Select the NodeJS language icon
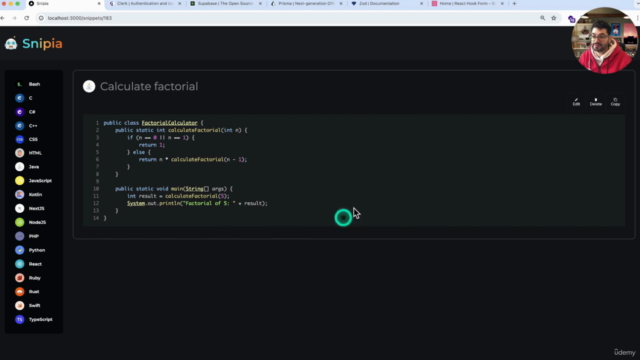The height and width of the screenshot is (360, 640). coord(20,222)
